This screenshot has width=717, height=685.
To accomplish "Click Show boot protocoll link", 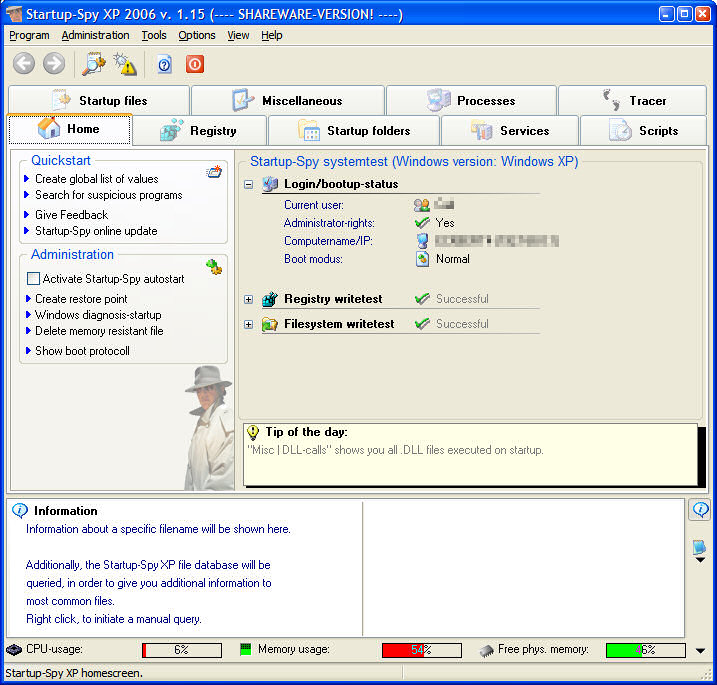I will tap(82, 351).
